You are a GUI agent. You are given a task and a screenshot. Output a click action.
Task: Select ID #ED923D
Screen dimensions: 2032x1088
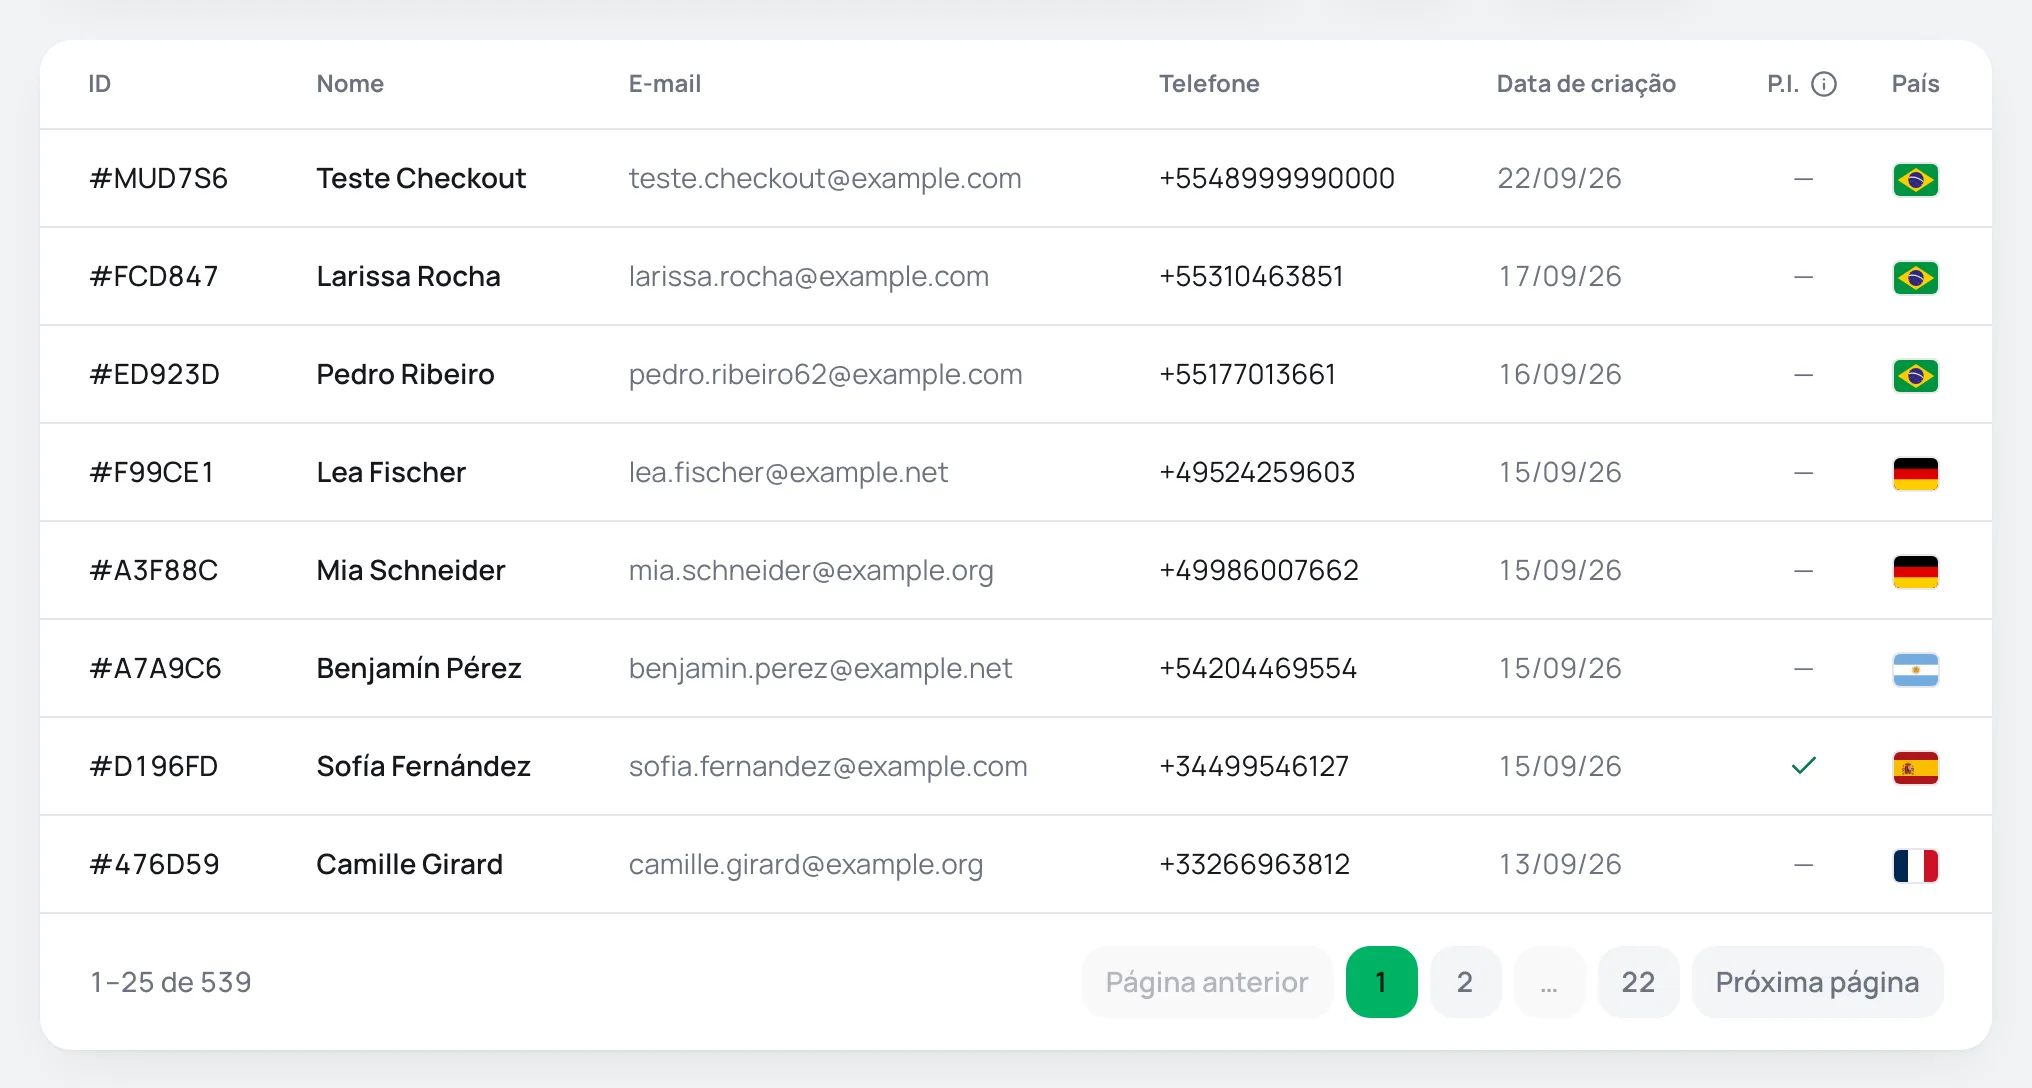[155, 374]
